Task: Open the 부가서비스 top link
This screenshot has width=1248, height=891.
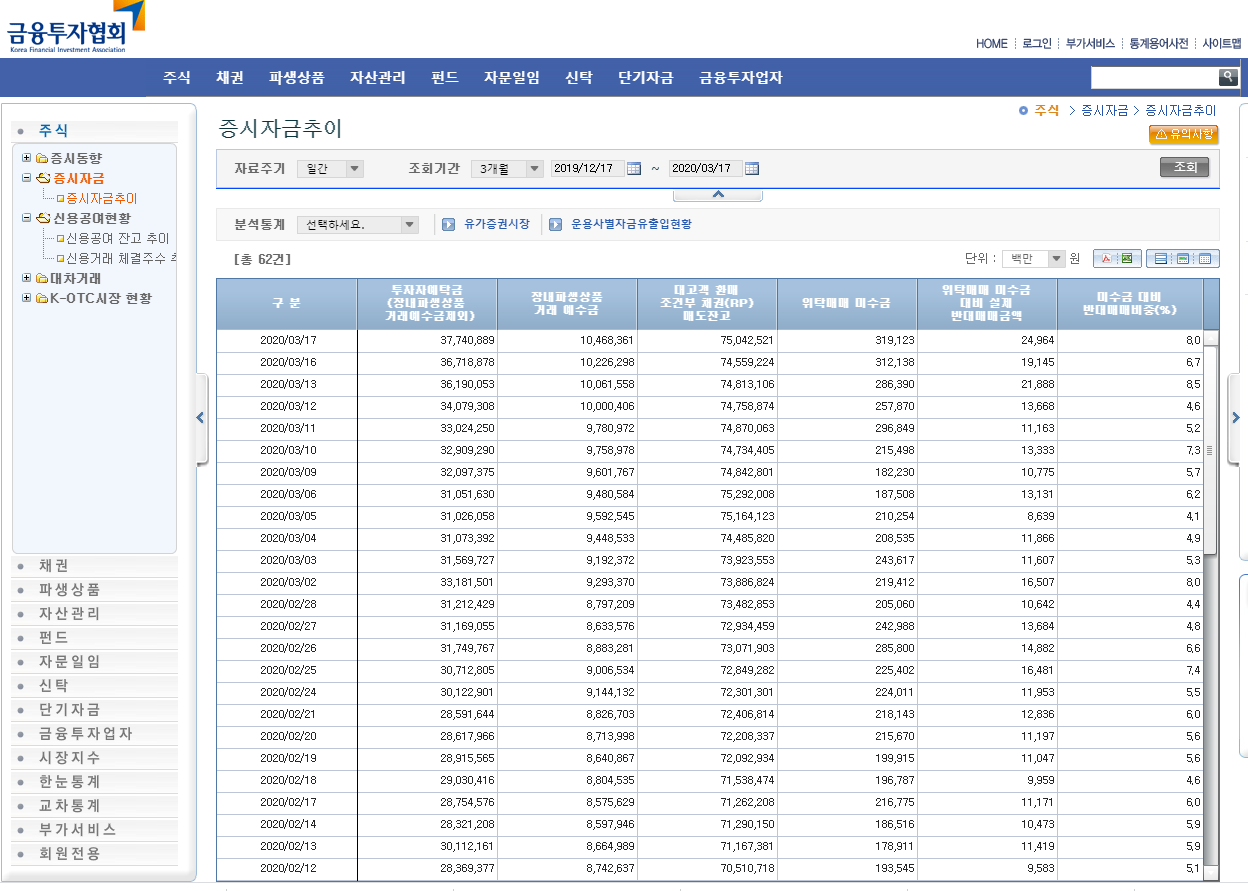Action: point(1090,43)
